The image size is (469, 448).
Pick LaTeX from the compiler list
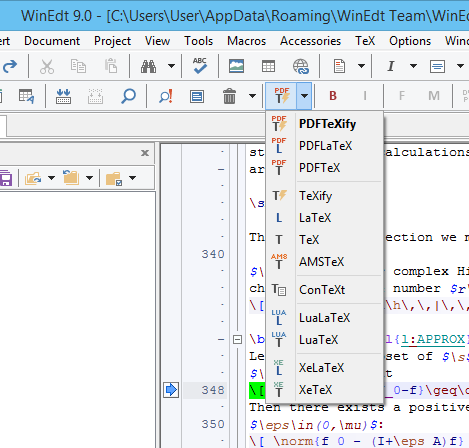(324, 218)
